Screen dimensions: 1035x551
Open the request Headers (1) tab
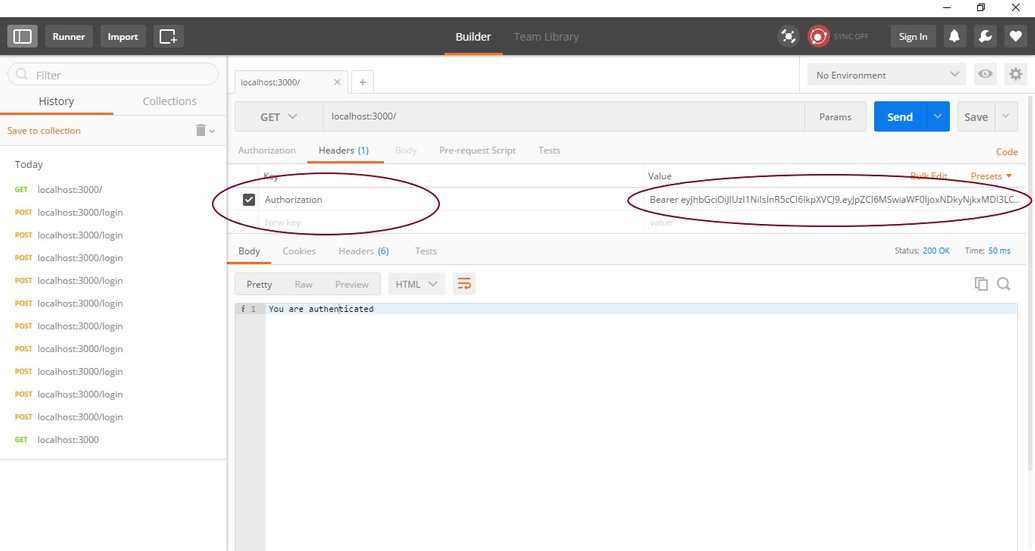(x=343, y=150)
